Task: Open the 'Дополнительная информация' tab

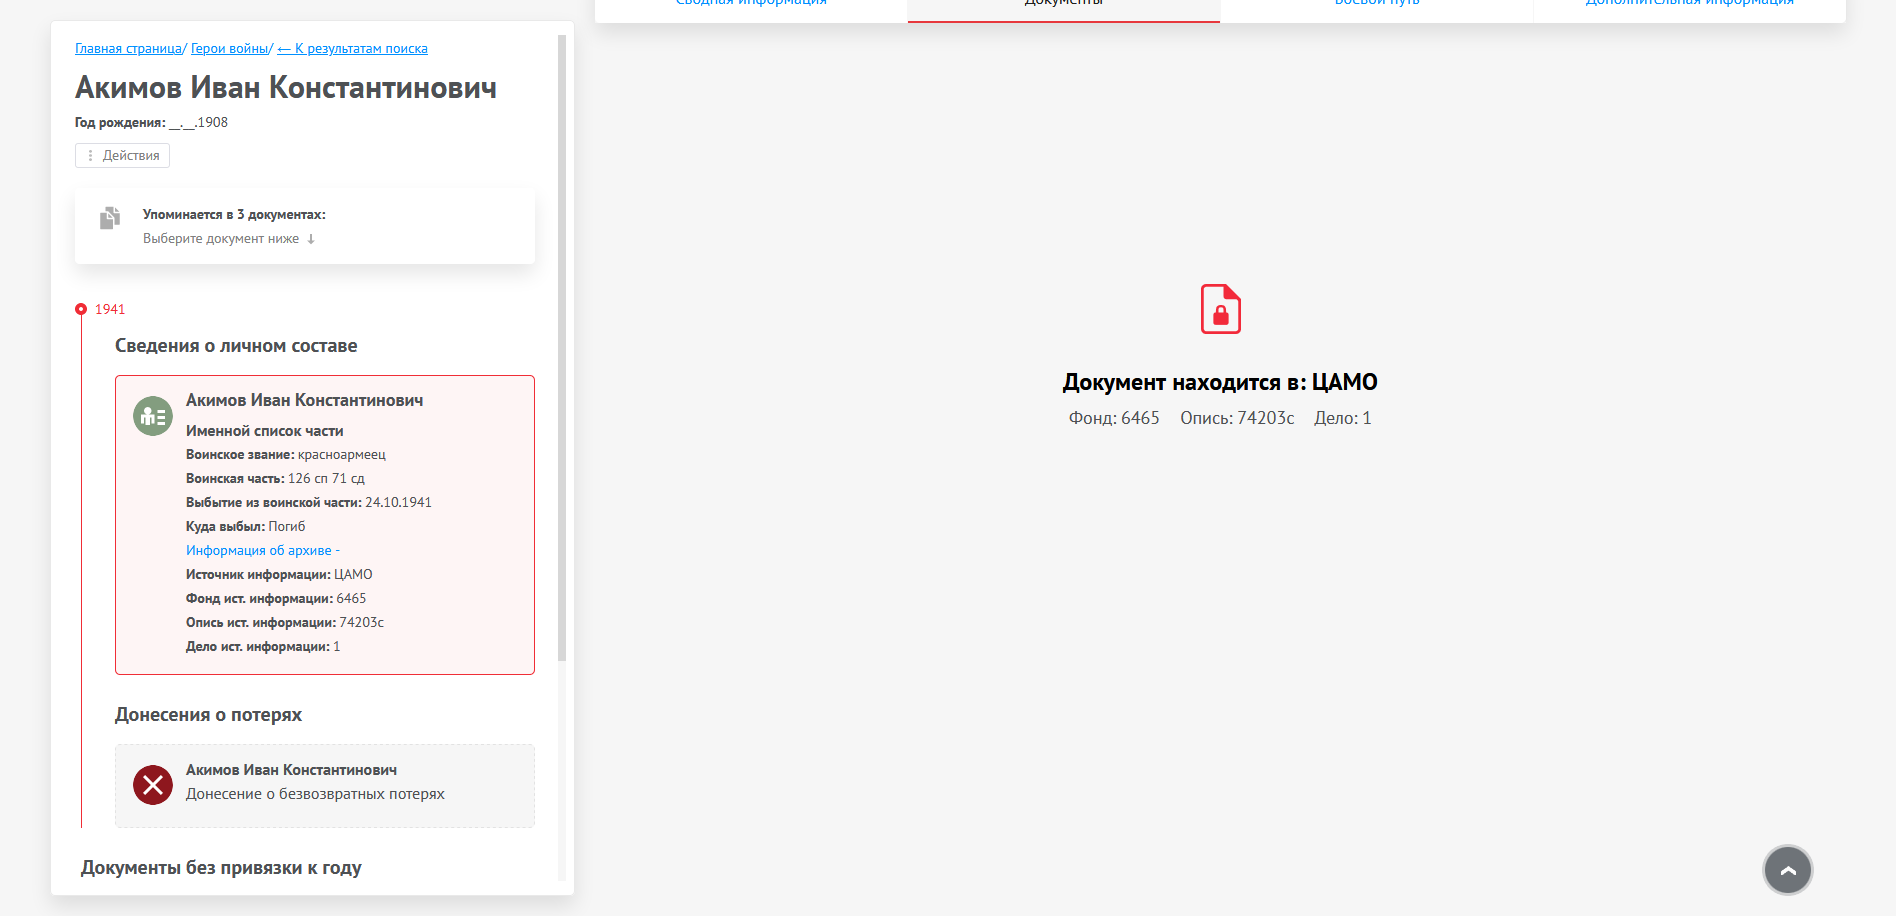Action: (1689, 5)
